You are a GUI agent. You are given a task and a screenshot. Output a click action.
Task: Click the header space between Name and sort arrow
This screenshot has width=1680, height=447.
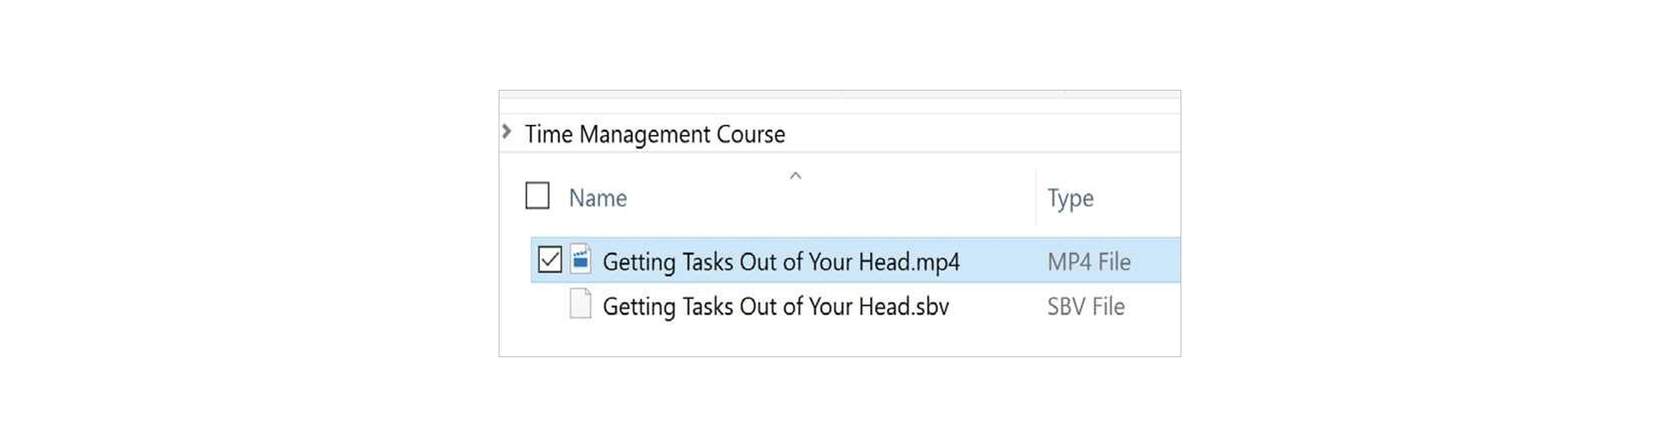pos(708,198)
